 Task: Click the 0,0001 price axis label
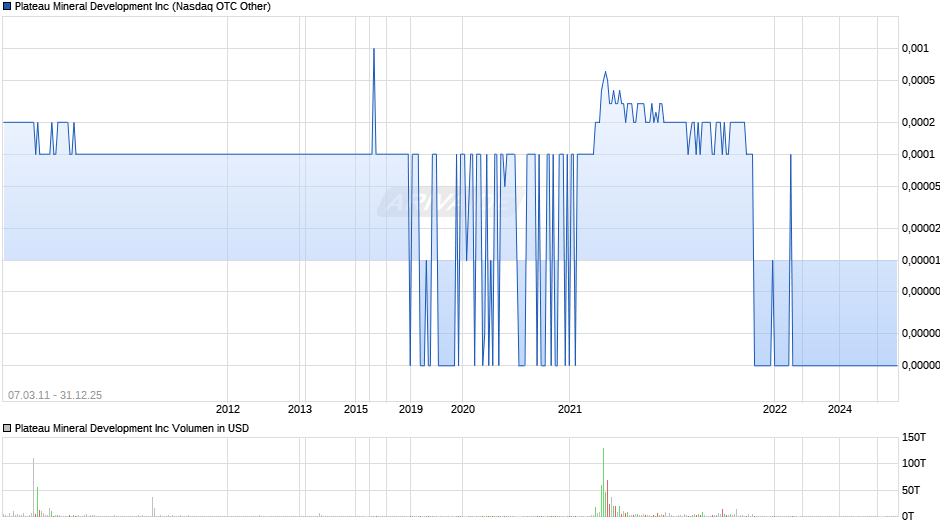coord(918,155)
